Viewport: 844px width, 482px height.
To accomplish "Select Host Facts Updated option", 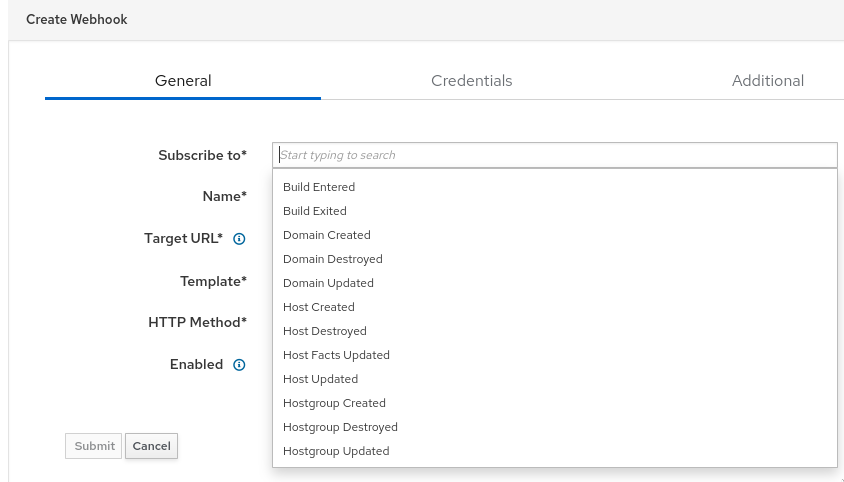I will click(555, 355).
